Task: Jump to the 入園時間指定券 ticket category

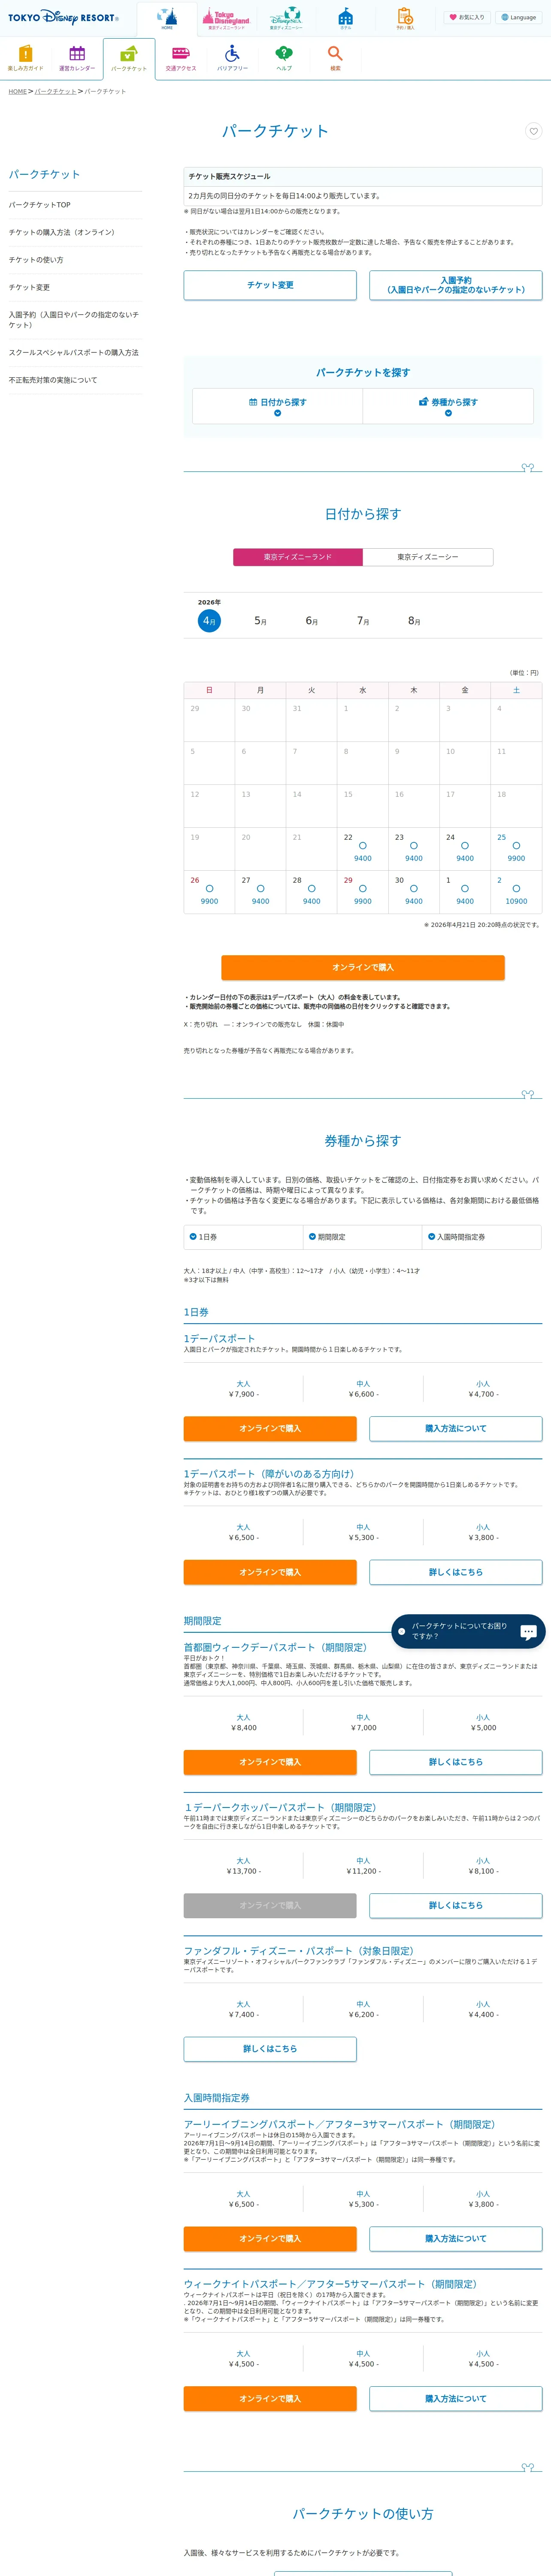Action: tap(482, 1237)
